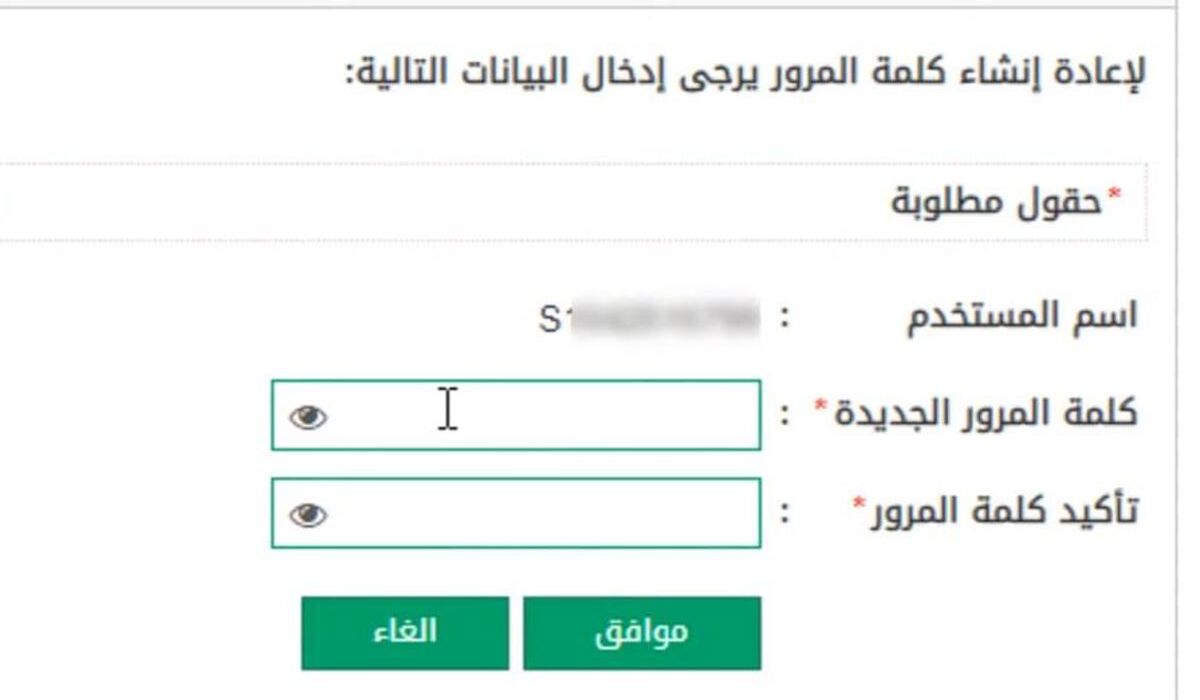Click inside the confirm password input field
Image resolution: width=1200 pixels, height=700 pixels.
tap(500, 514)
